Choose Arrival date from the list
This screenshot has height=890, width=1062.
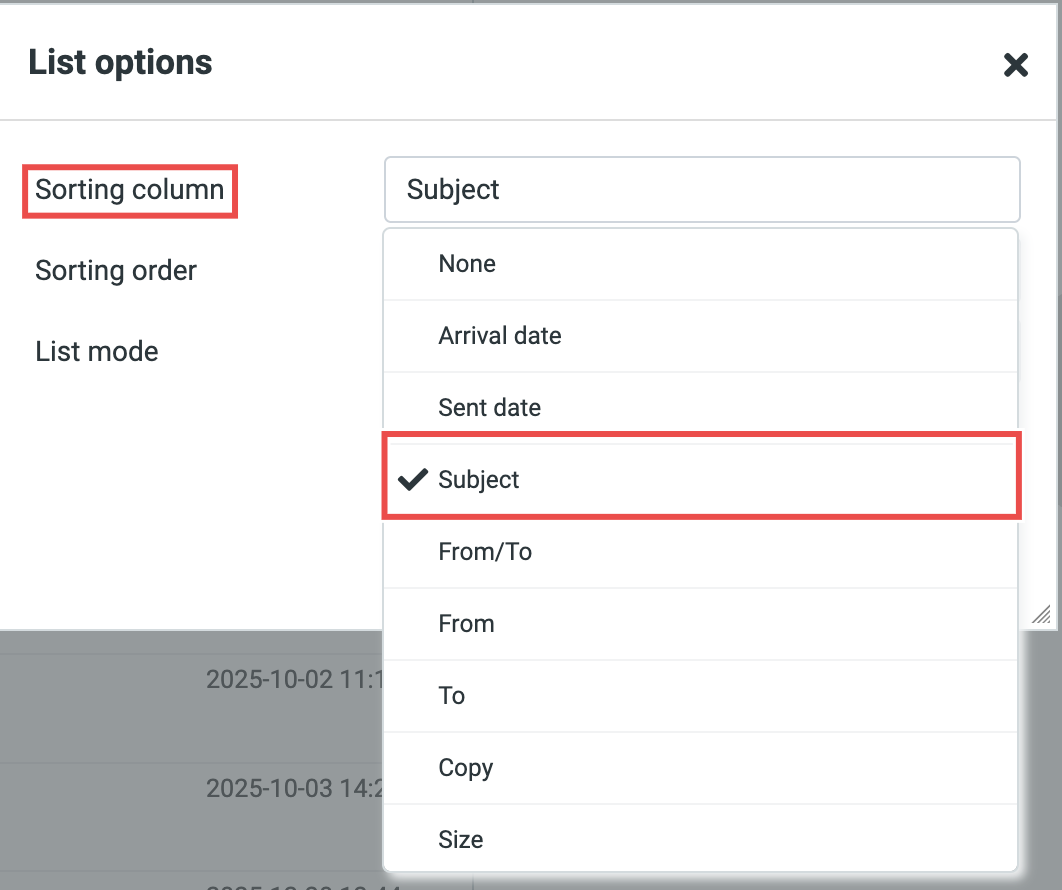499,336
